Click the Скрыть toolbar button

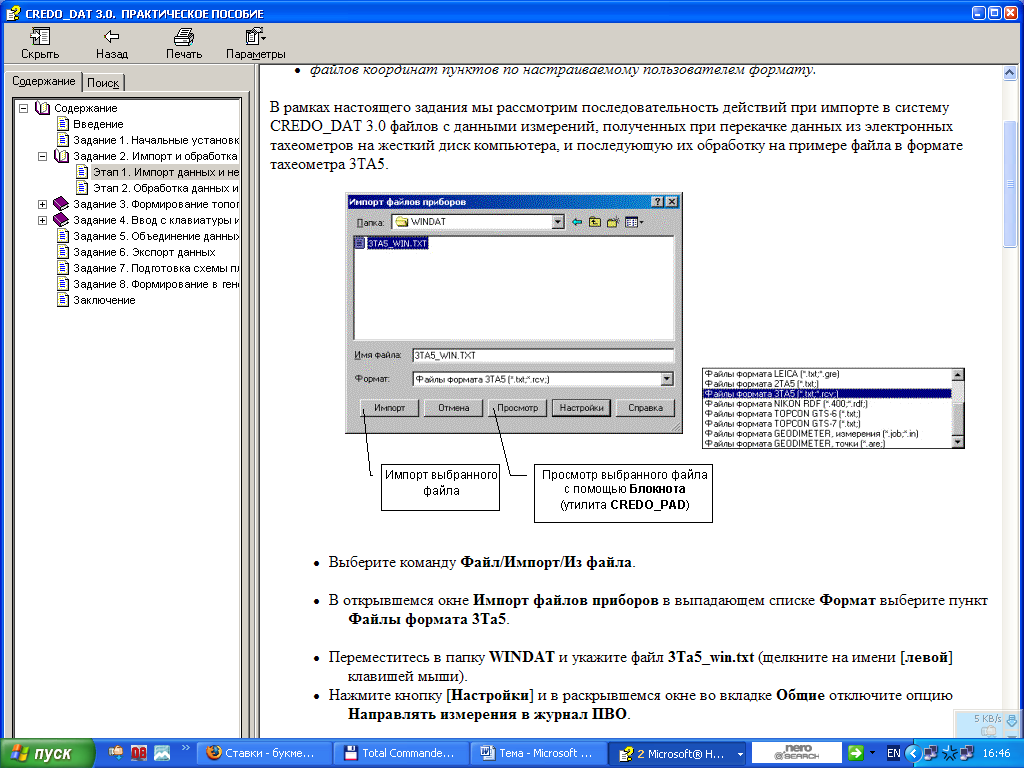point(40,44)
